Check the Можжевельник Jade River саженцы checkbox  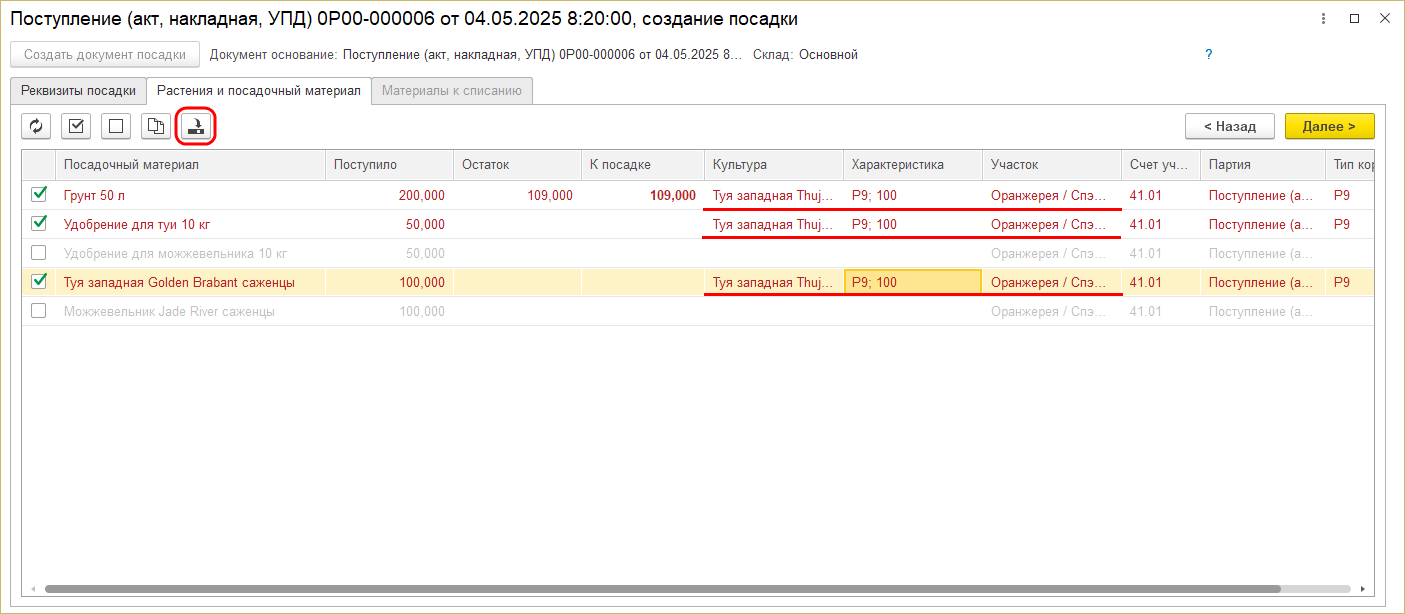[39, 311]
